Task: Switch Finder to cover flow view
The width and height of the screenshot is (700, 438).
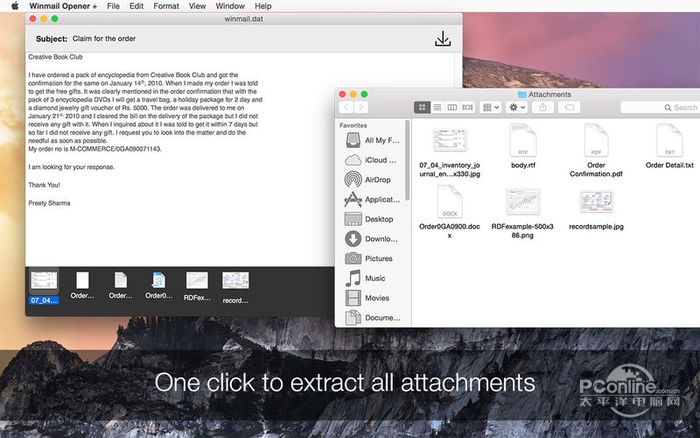Action: click(x=467, y=107)
